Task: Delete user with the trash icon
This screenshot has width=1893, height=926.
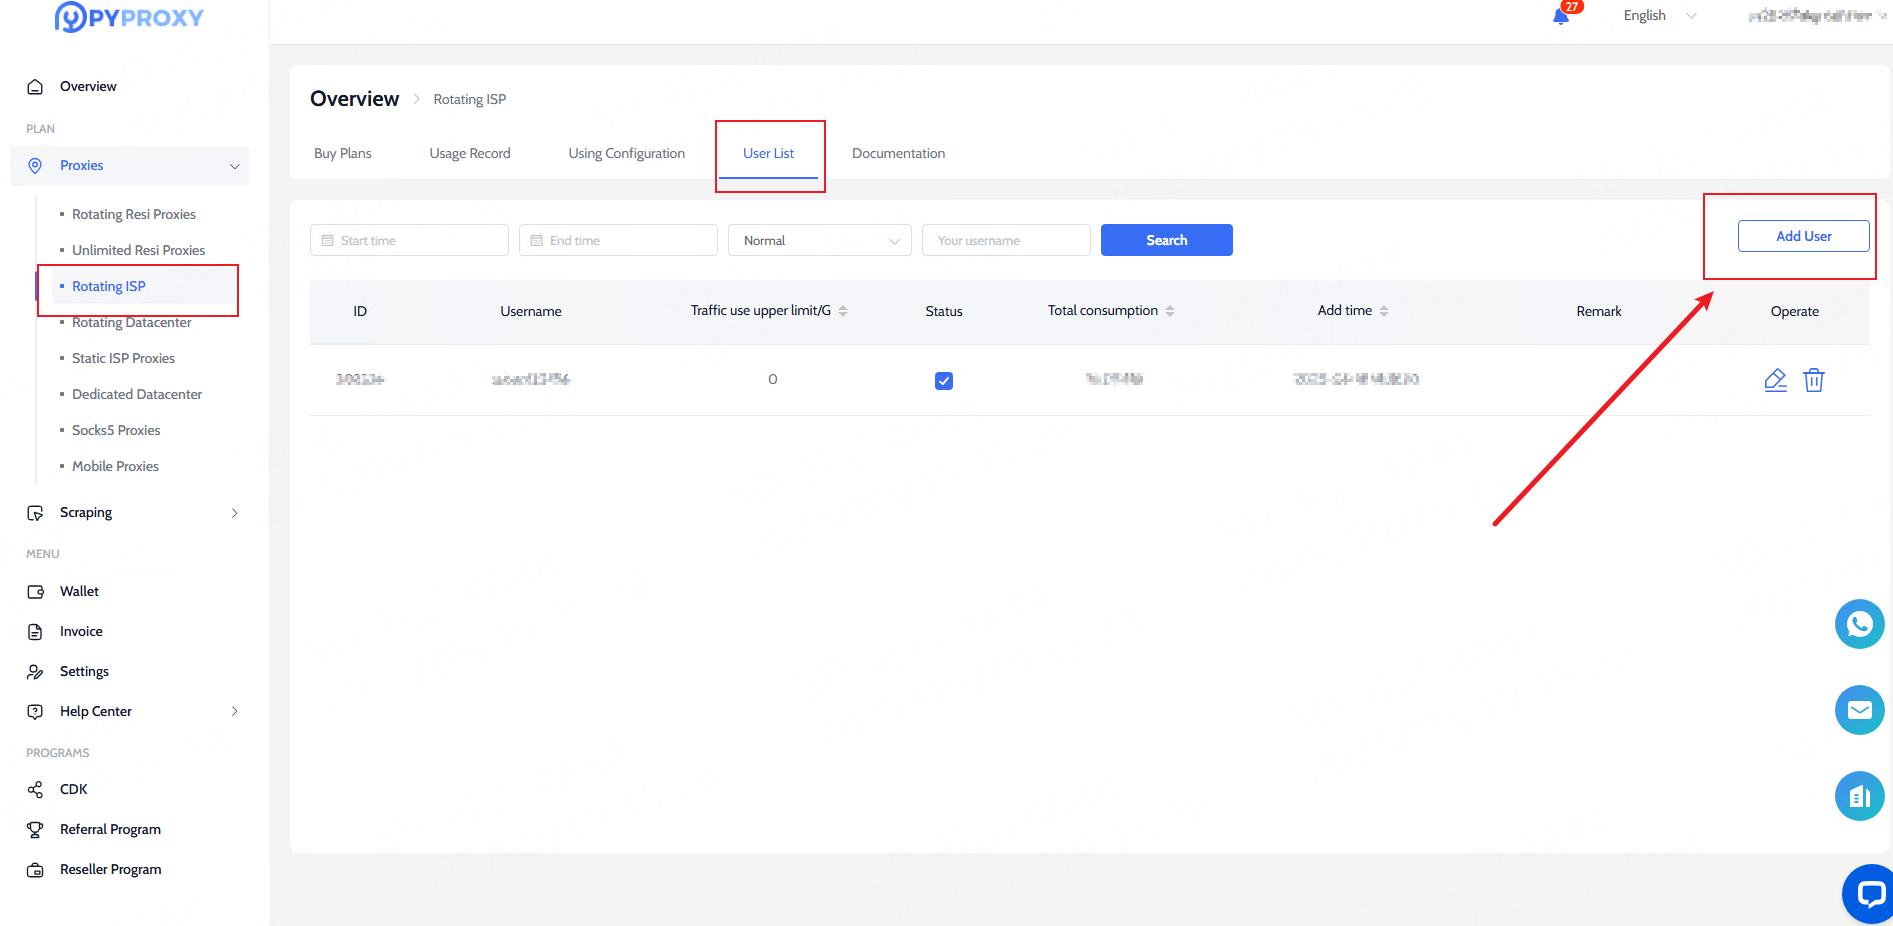Action: tap(1813, 380)
